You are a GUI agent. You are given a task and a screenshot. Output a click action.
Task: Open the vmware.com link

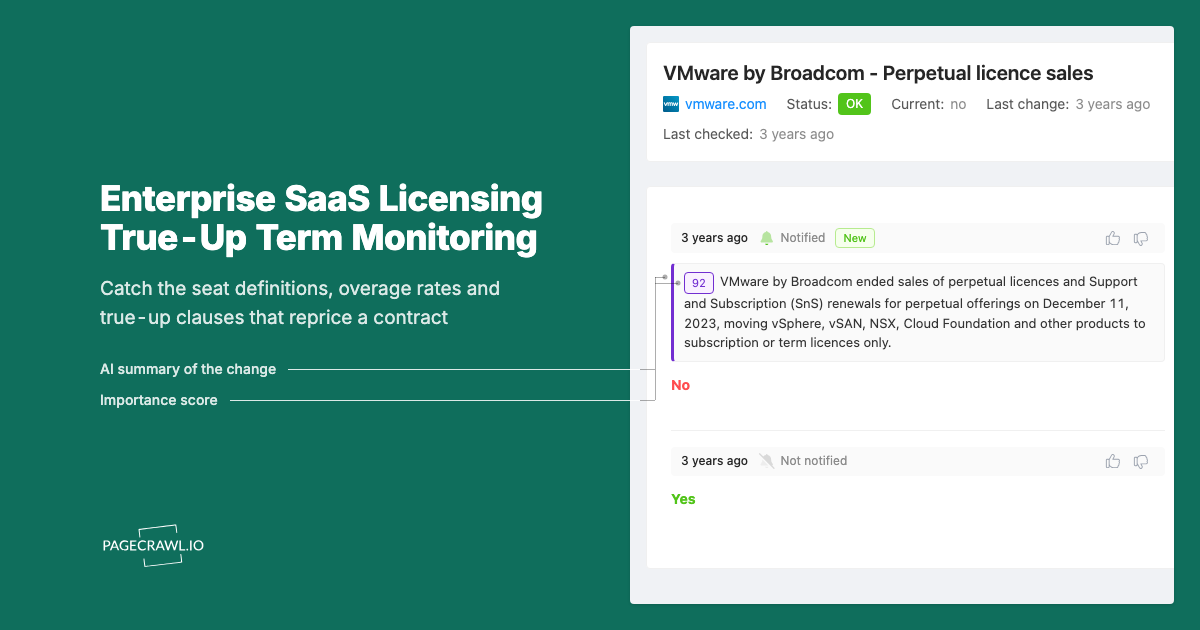[726, 104]
